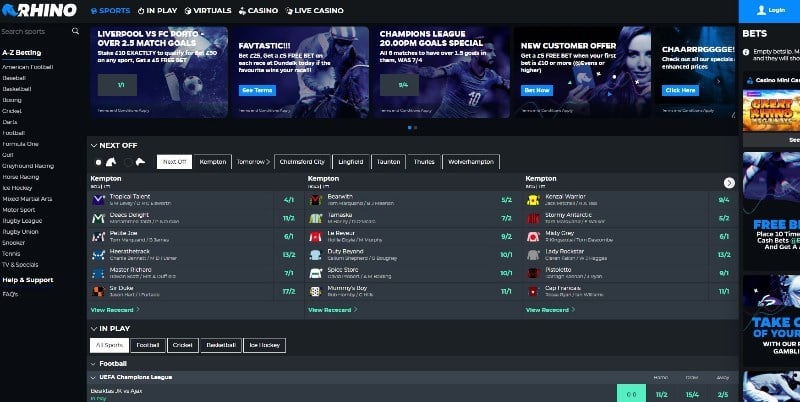Click the 0-0 score box
The height and width of the screenshot is (402, 800).
pyautogui.click(x=631, y=393)
